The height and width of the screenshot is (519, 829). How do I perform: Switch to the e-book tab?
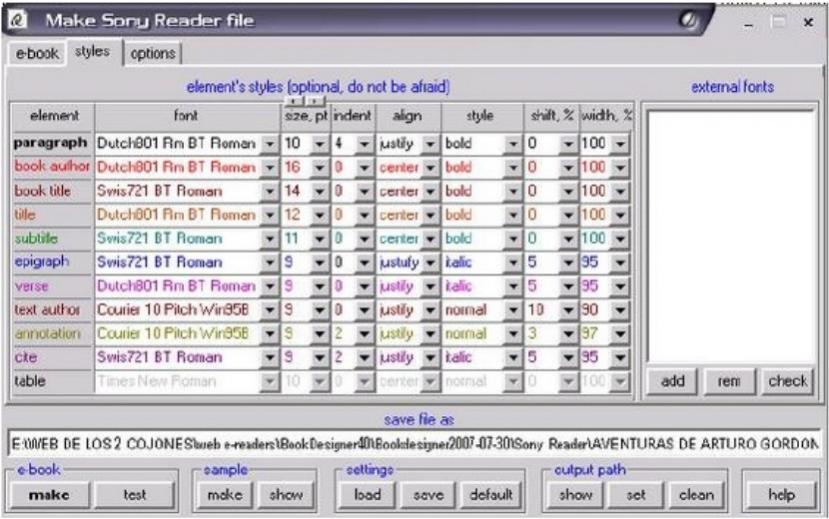coord(37,53)
